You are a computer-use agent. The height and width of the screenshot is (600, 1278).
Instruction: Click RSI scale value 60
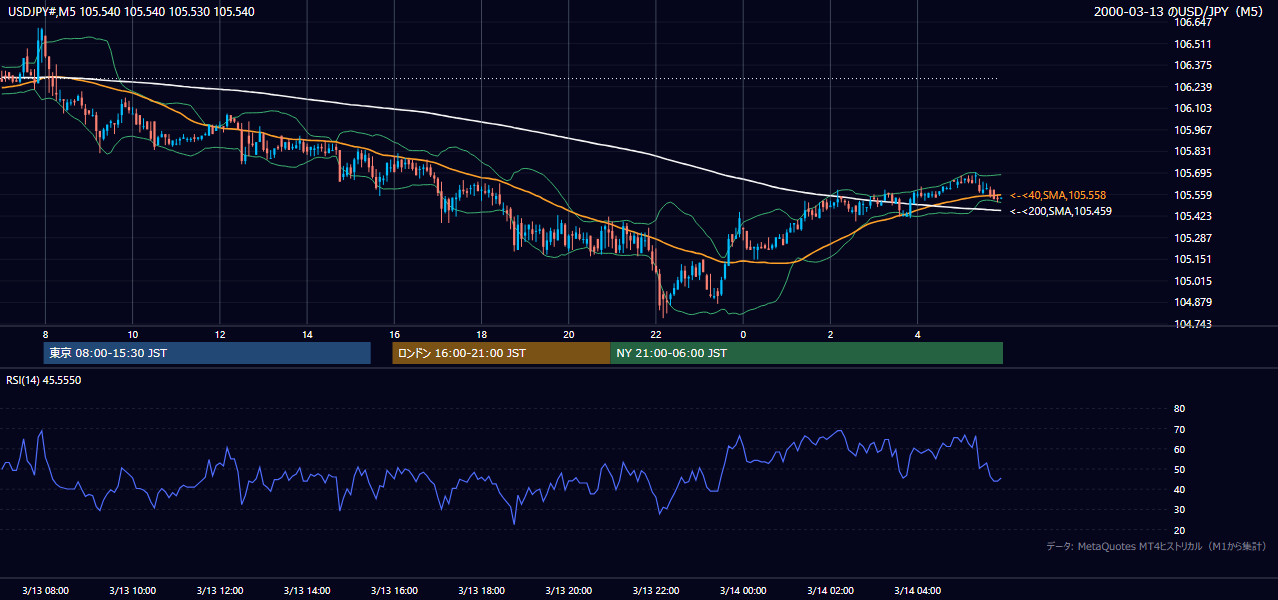click(x=1179, y=449)
